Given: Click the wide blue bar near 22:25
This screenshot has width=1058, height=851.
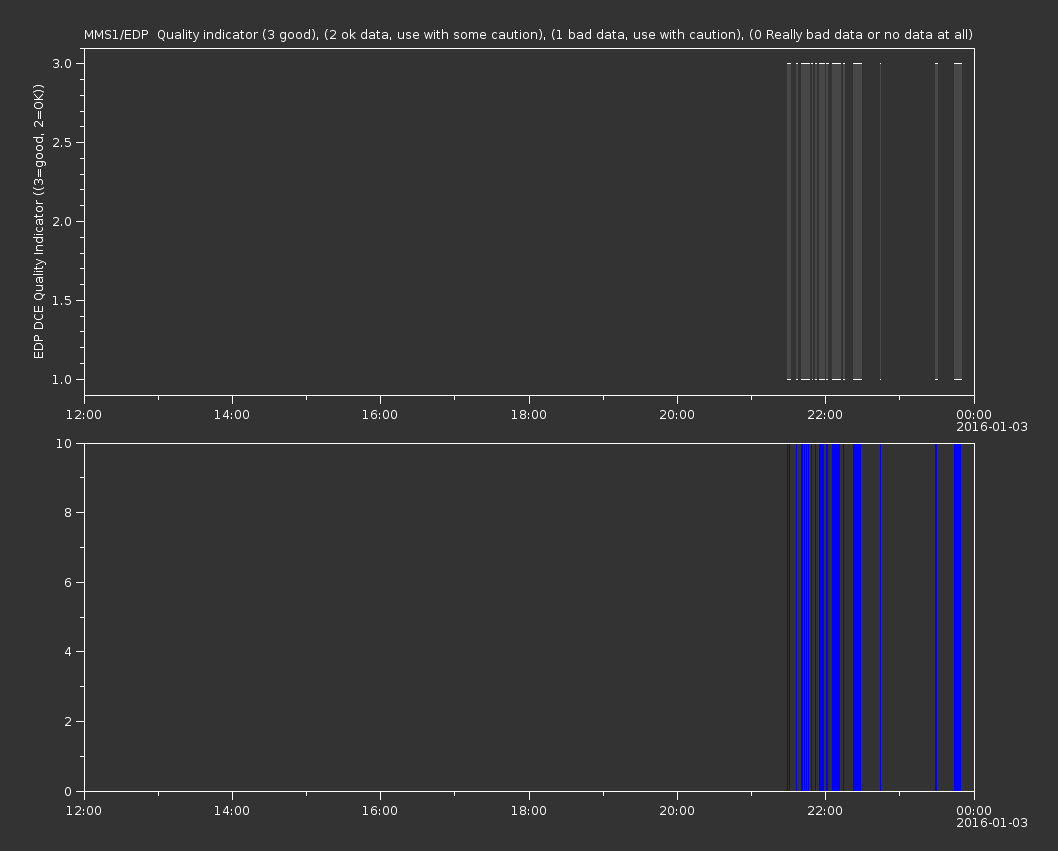Looking at the screenshot, I should [857, 617].
